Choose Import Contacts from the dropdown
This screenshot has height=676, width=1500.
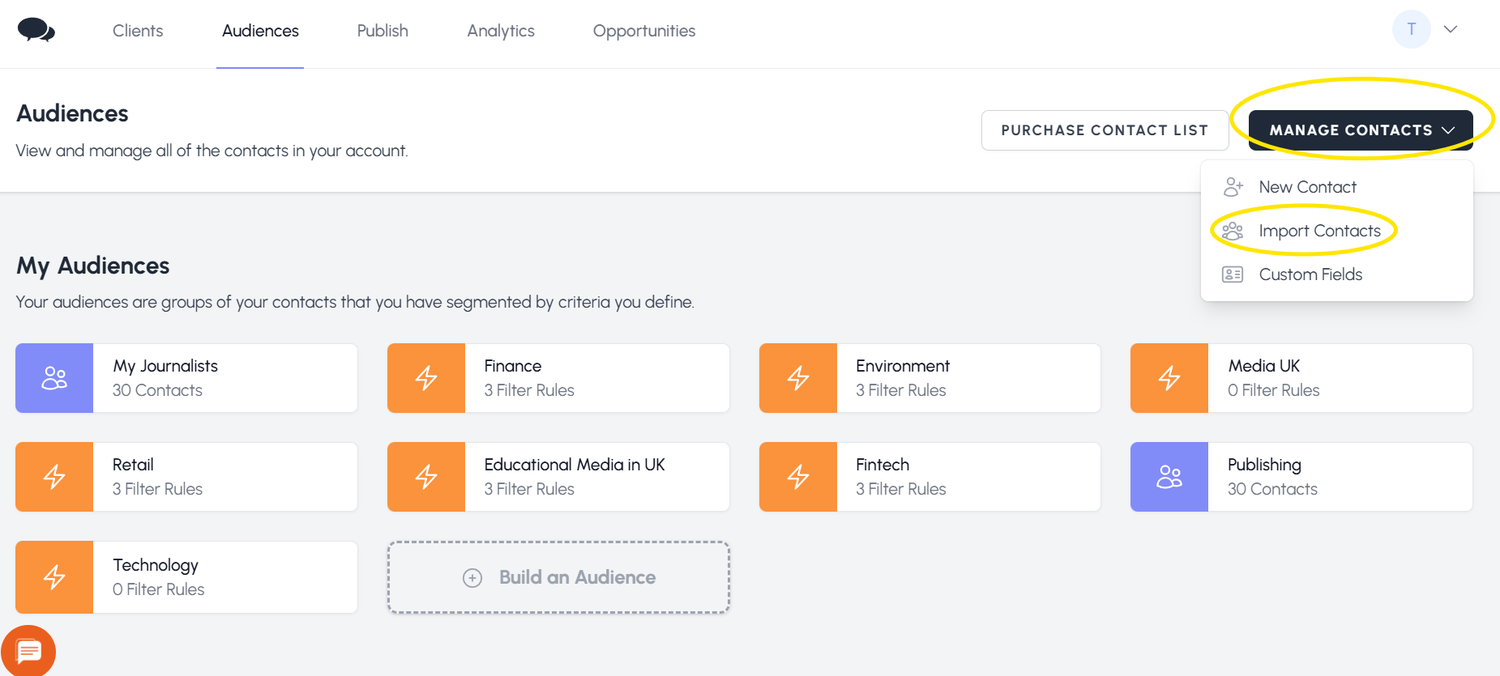tap(1319, 231)
